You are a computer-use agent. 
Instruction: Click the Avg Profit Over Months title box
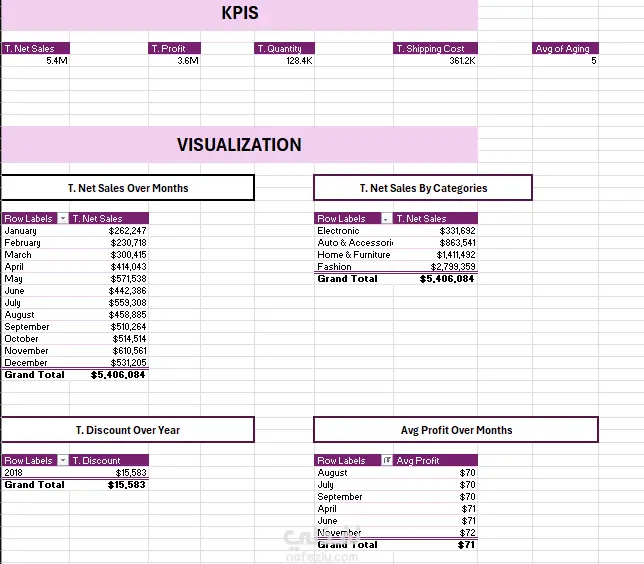point(456,430)
